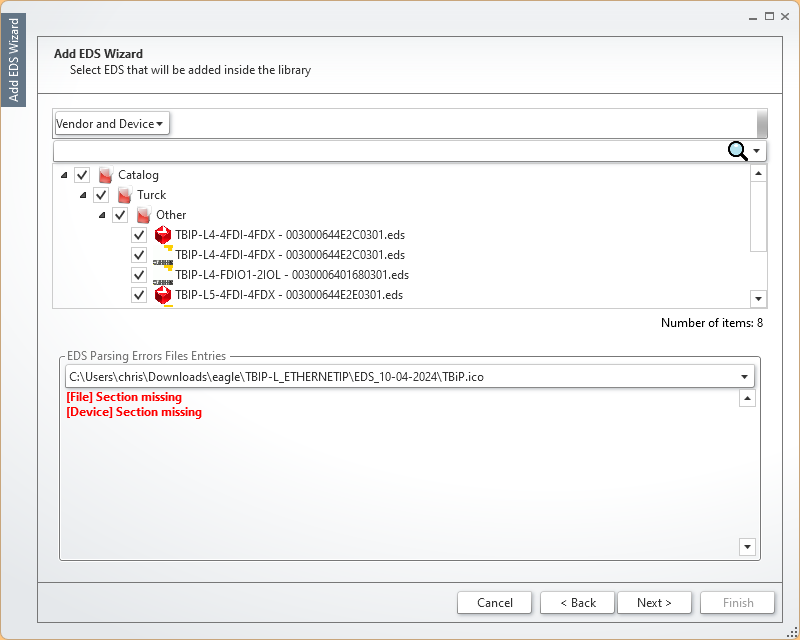The image size is (800, 640).
Task: Click the magnifying glass search icon
Action: tap(737, 151)
